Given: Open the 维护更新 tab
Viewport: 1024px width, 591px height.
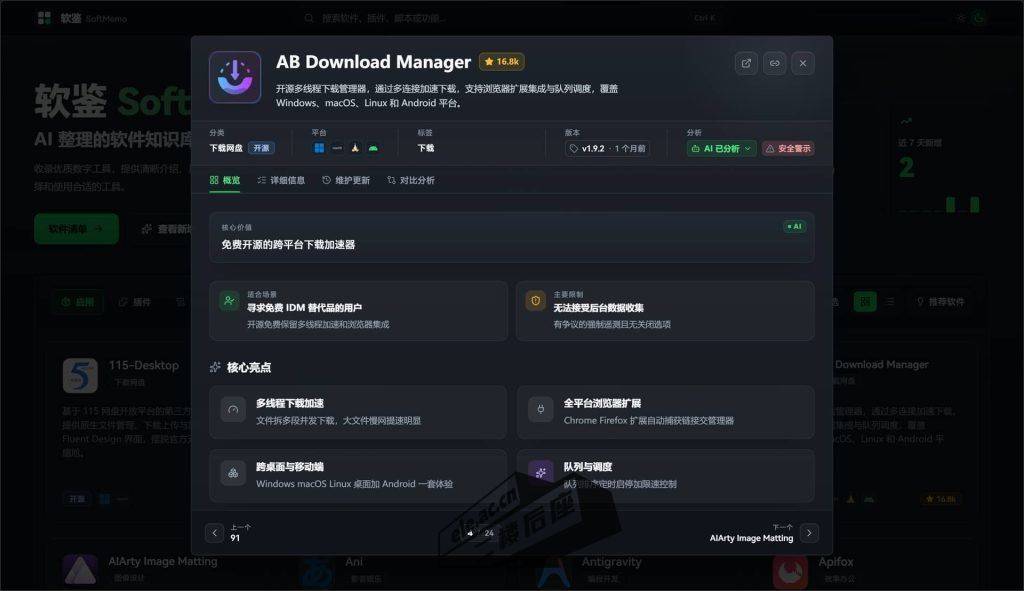Looking at the screenshot, I should point(346,180).
